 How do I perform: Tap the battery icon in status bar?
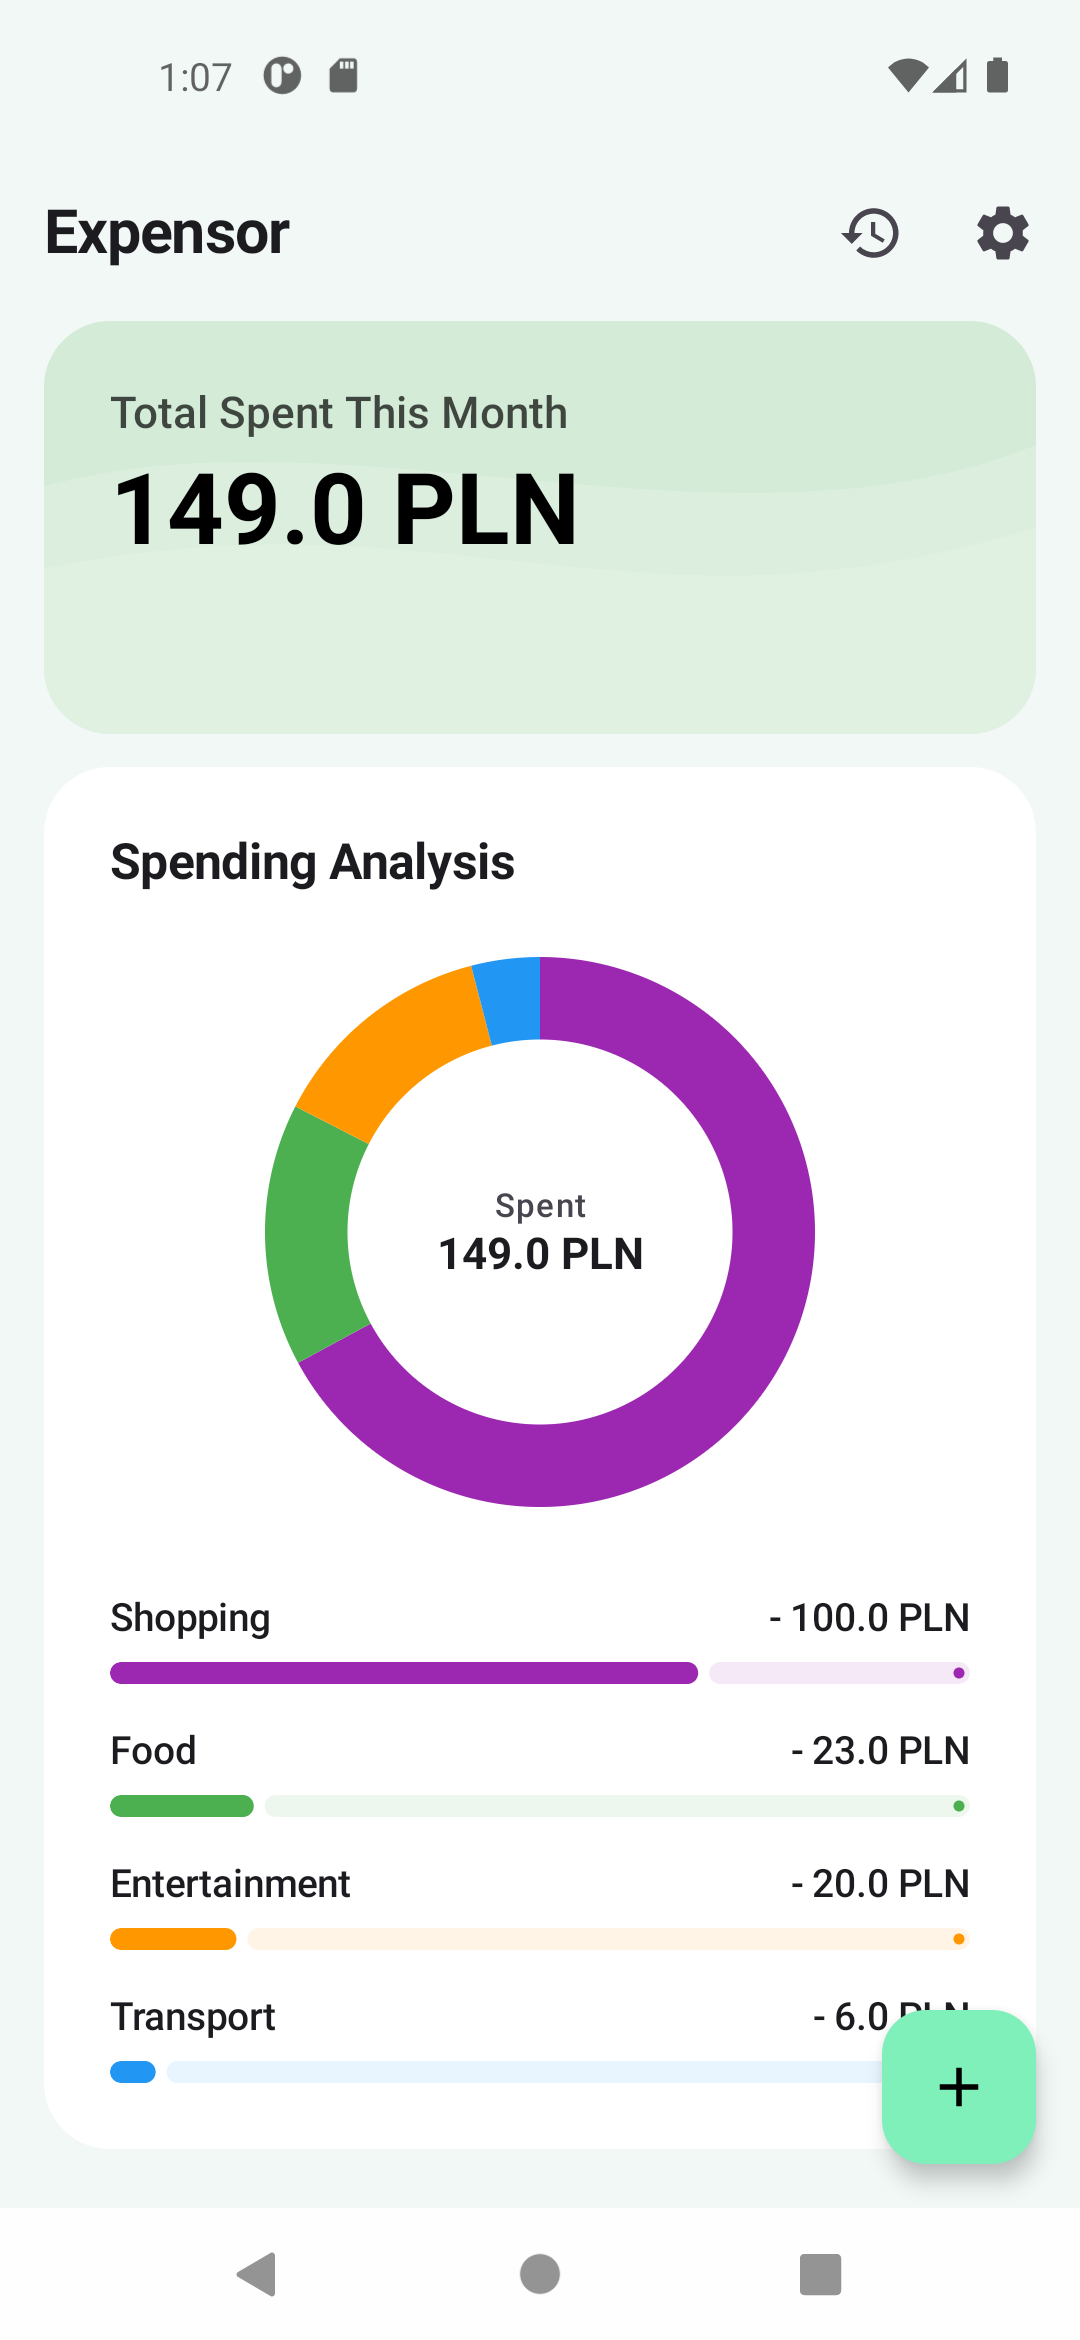(997, 75)
